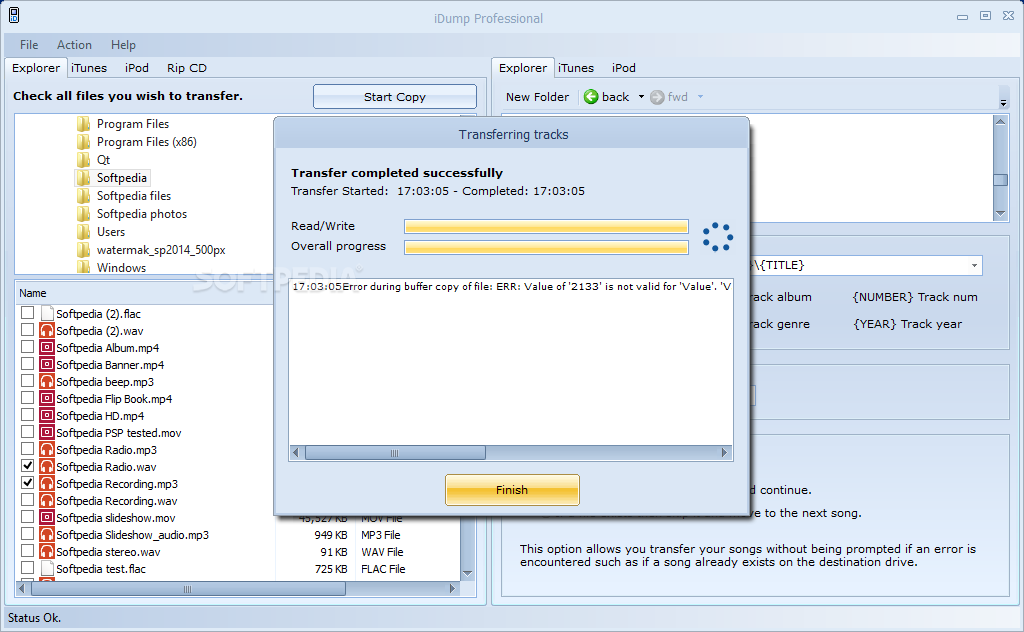Uncheck the Softpedia Recording.mp3 checkbox

point(27,482)
